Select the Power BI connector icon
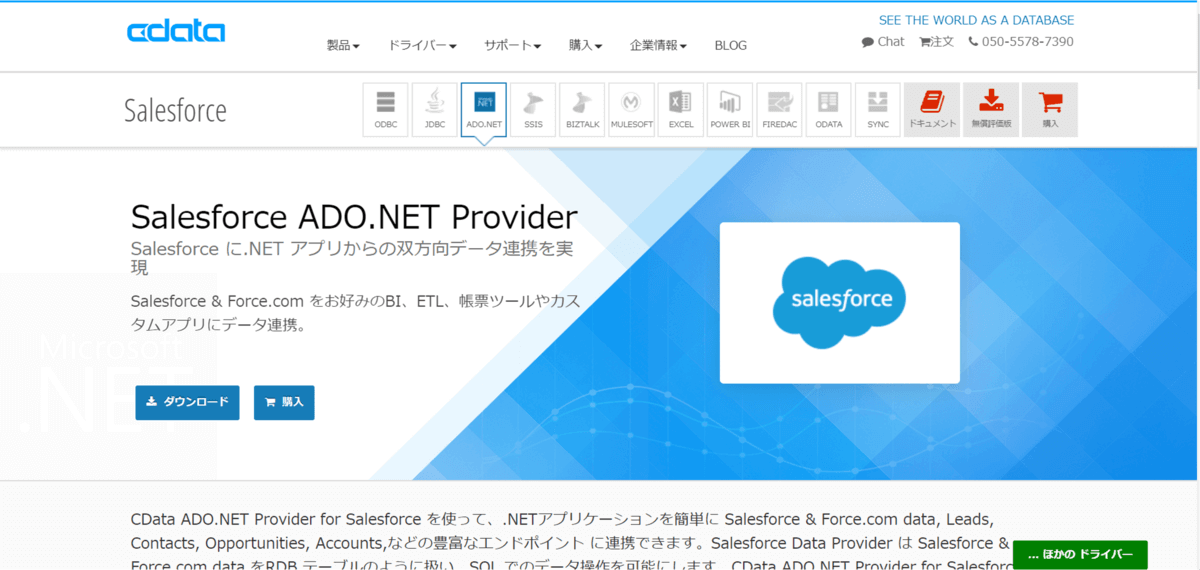The width and height of the screenshot is (1200, 570). pyautogui.click(x=730, y=109)
